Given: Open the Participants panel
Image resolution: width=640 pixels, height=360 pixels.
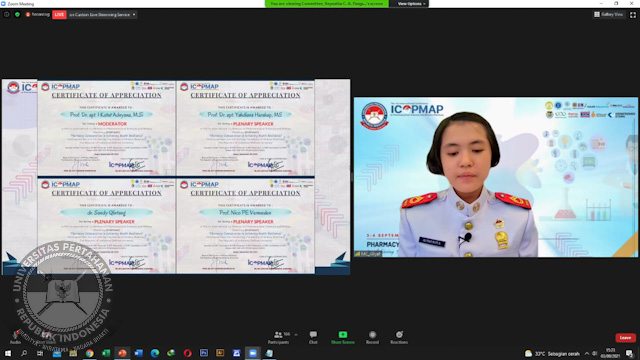Looking at the screenshot, I should tap(279, 338).
